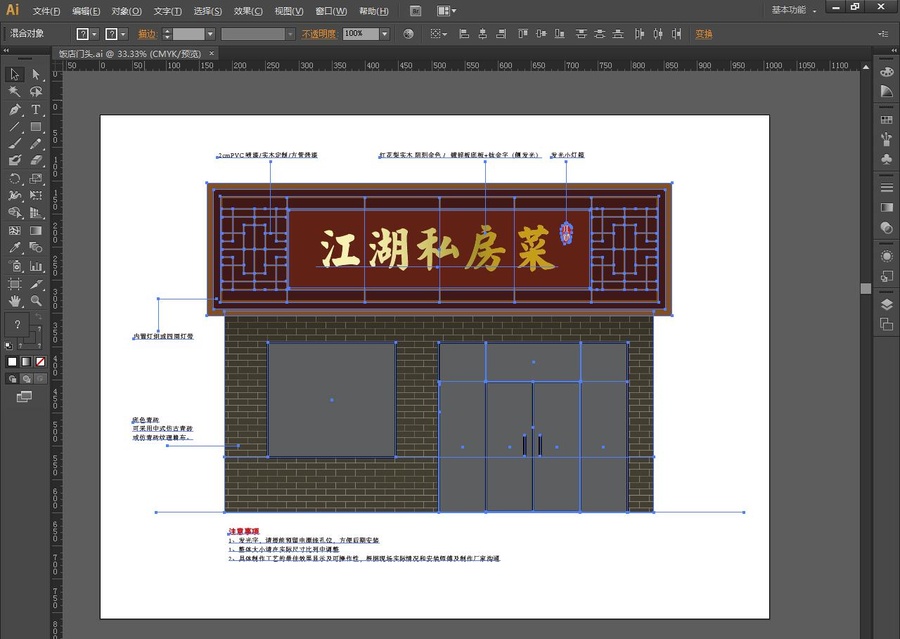Screen dimensions: 900x639
Task: Click vertical align top icon
Action: pos(522,34)
